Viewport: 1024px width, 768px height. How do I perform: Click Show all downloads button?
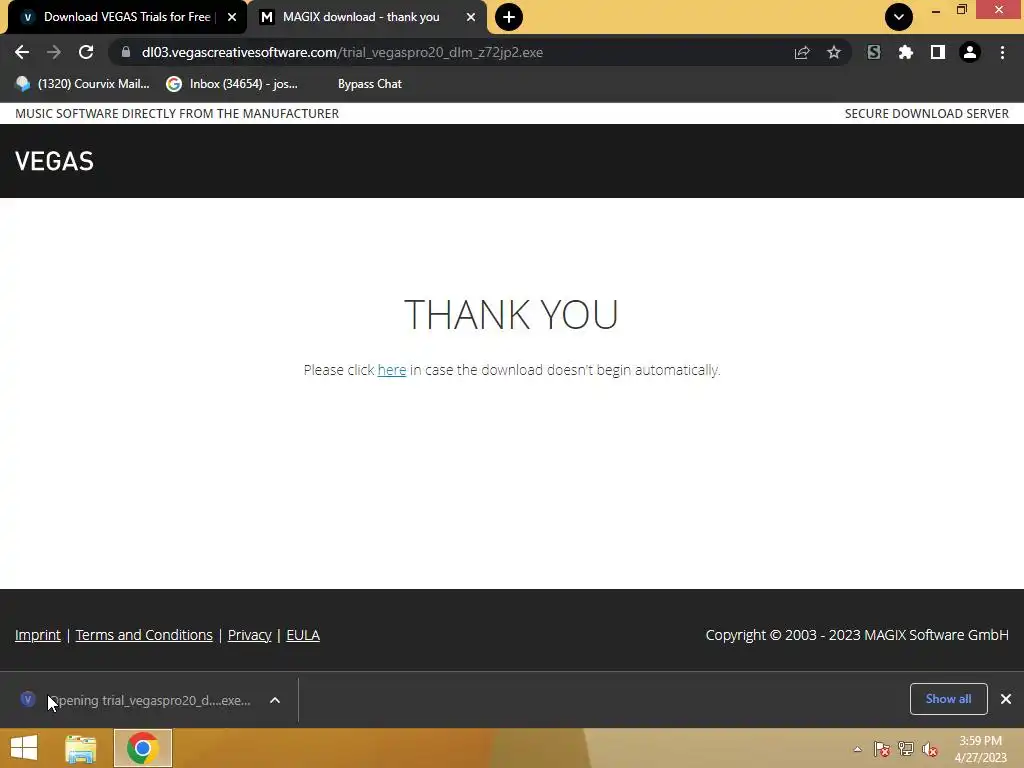coord(948,699)
